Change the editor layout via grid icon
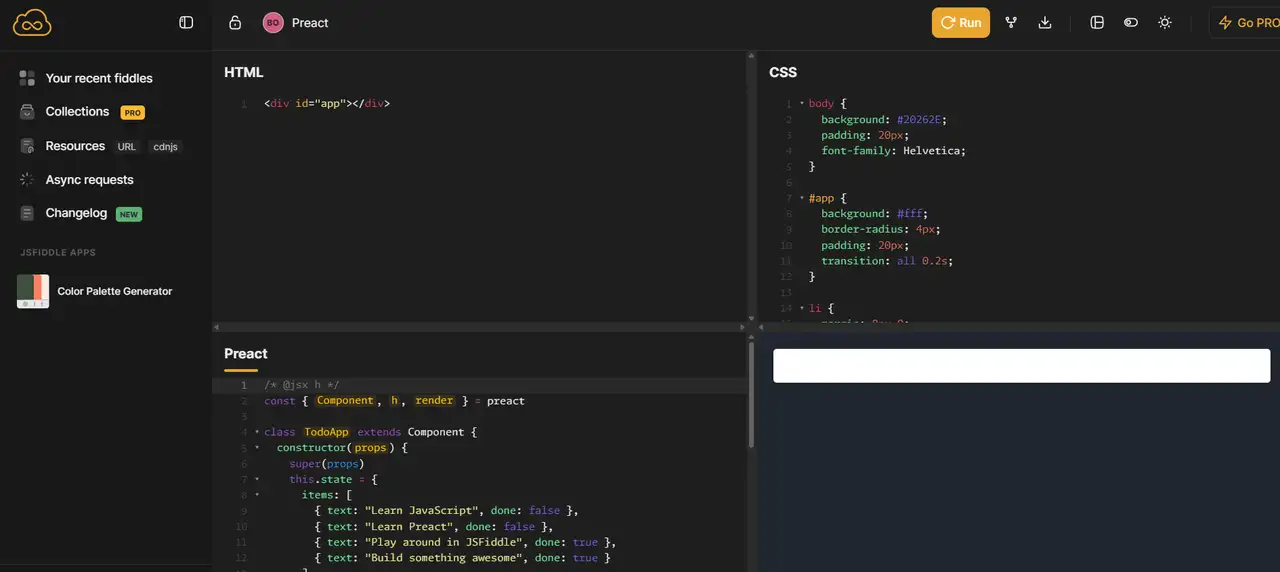The width and height of the screenshot is (1280, 572). (x=1097, y=22)
